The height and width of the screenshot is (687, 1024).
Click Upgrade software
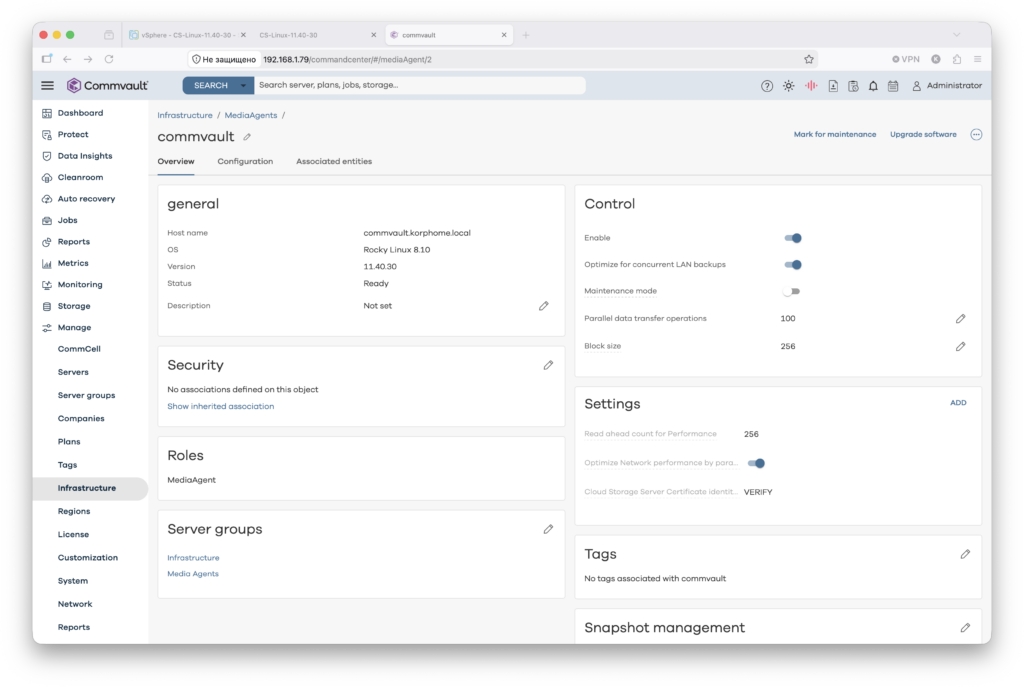pos(923,135)
